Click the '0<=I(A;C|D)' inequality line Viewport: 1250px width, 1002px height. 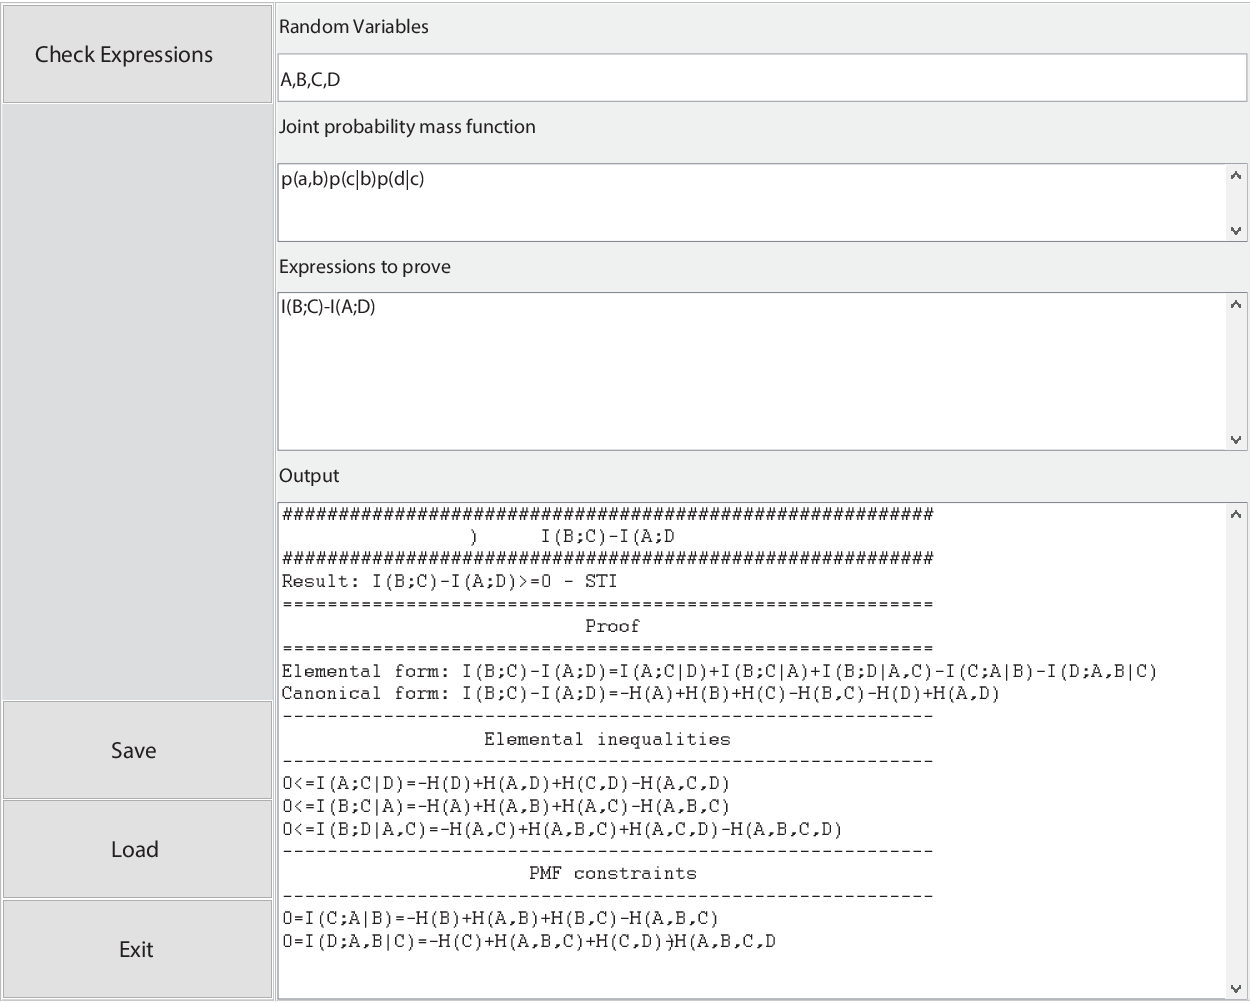point(505,783)
